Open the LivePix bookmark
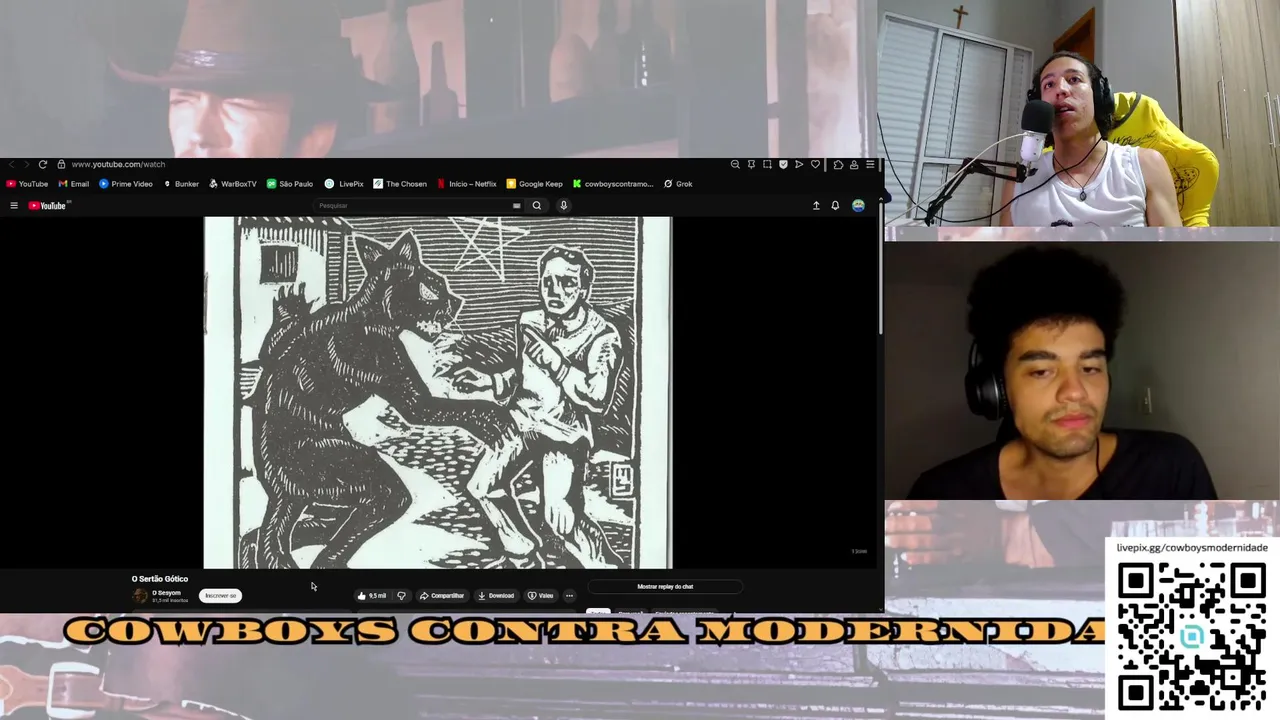Screen dimensions: 1280x720 (344, 184)
